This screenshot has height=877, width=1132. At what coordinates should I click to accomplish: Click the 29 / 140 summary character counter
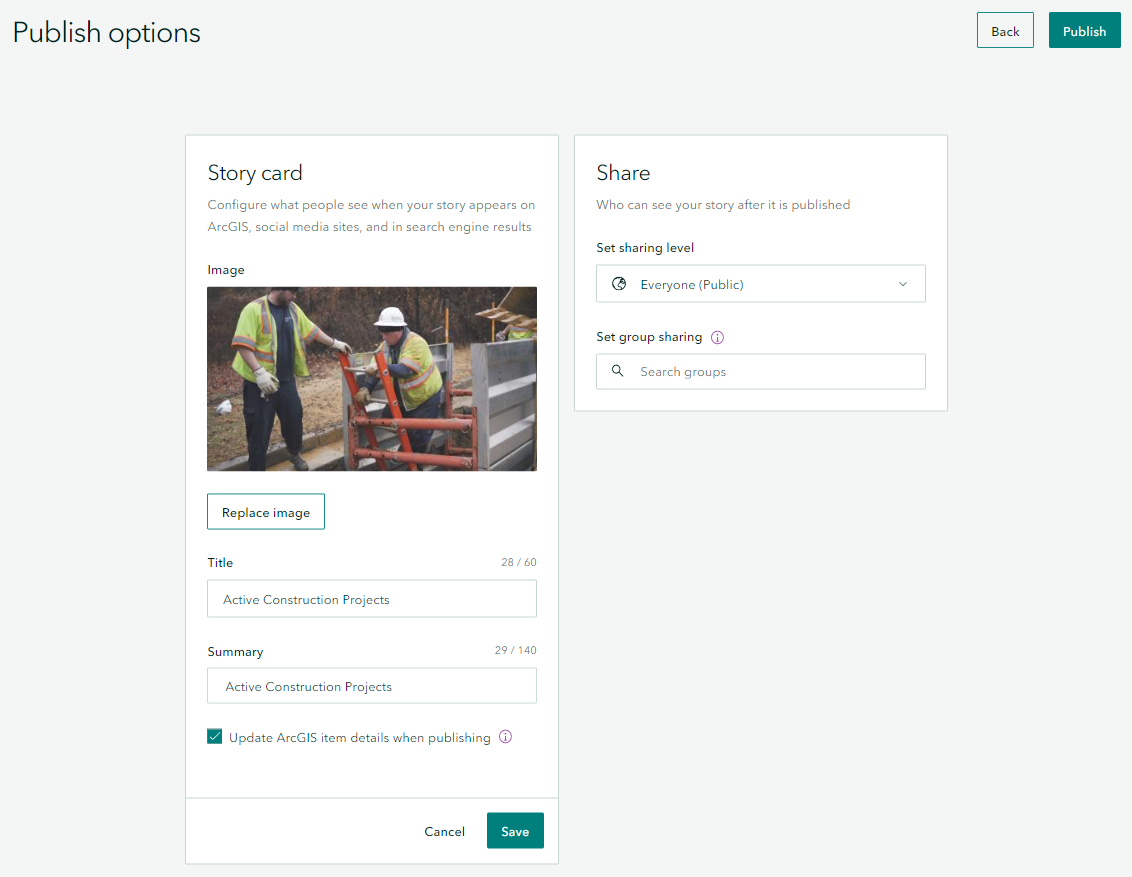click(x=516, y=650)
